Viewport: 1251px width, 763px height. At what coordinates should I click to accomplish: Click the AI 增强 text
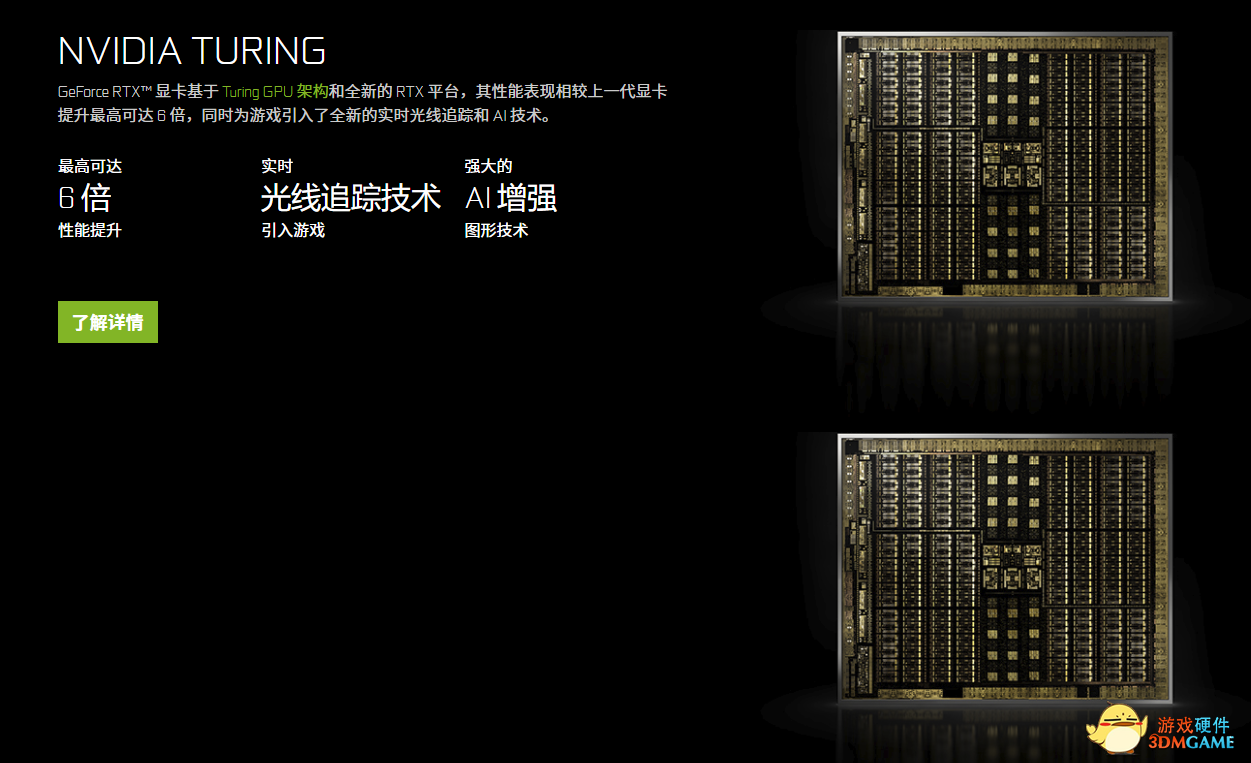click(x=511, y=198)
